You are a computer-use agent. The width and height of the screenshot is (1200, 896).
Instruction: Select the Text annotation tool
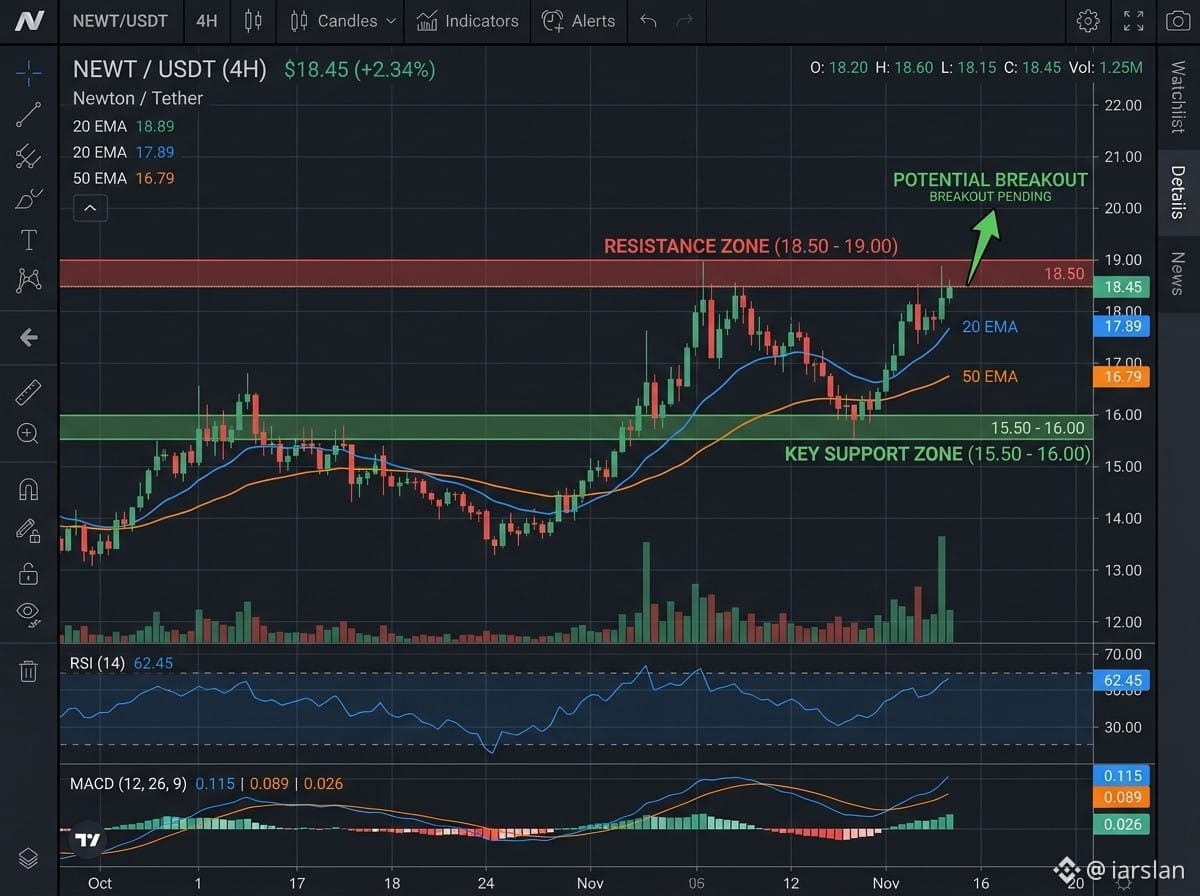(x=28, y=240)
